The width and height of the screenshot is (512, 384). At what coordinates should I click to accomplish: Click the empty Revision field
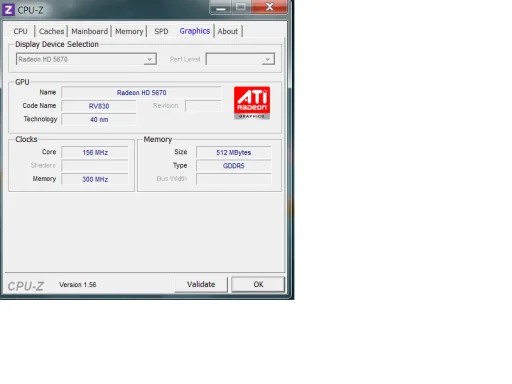tap(203, 106)
